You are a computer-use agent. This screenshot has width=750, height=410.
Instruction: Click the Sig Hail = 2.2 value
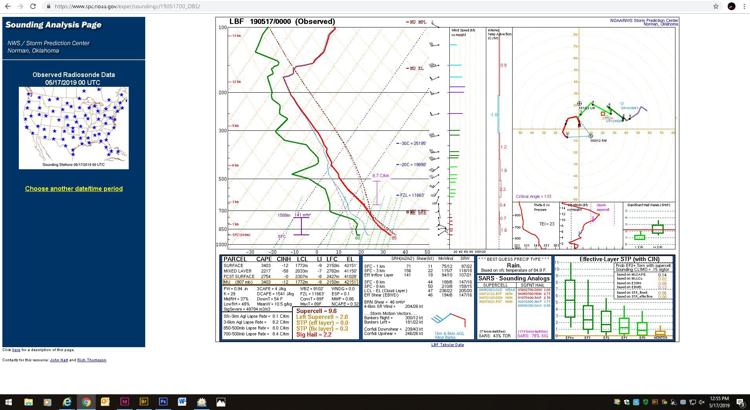tap(313, 335)
